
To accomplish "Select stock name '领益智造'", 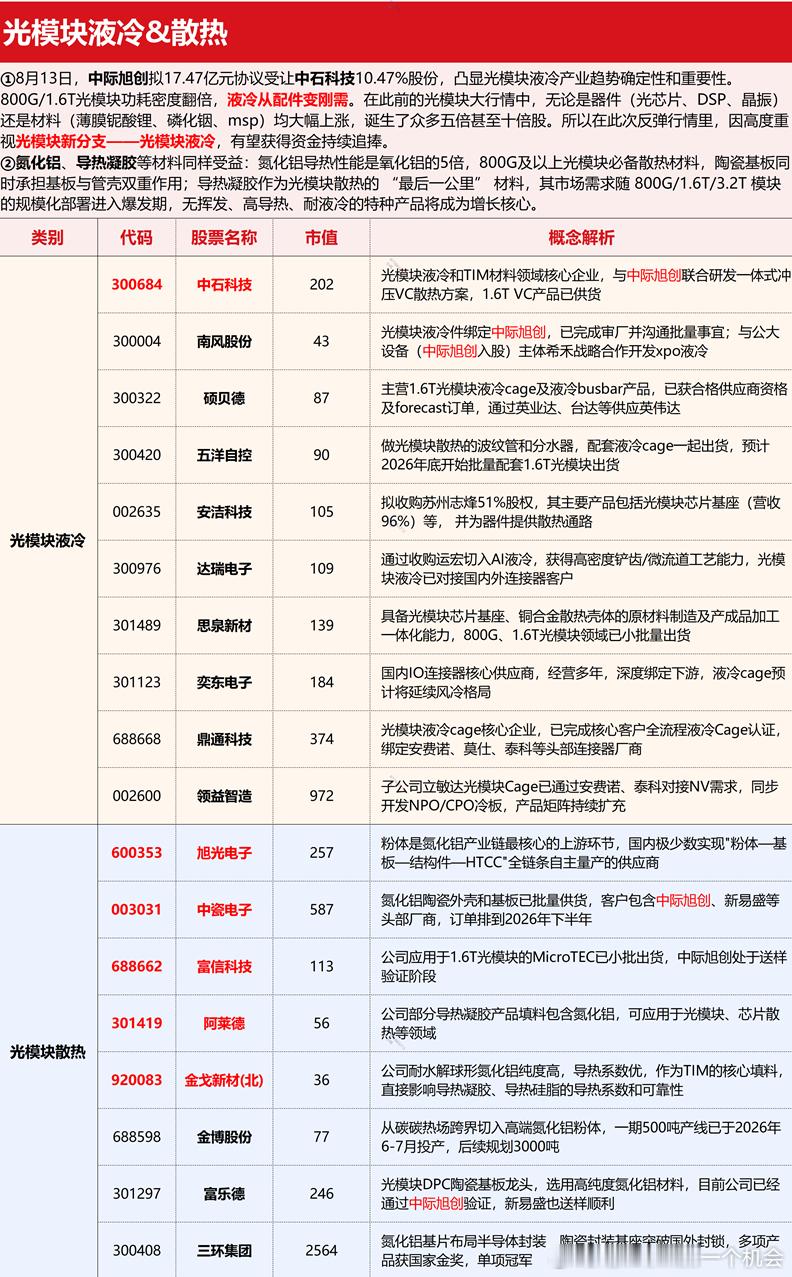I will 224,796.
